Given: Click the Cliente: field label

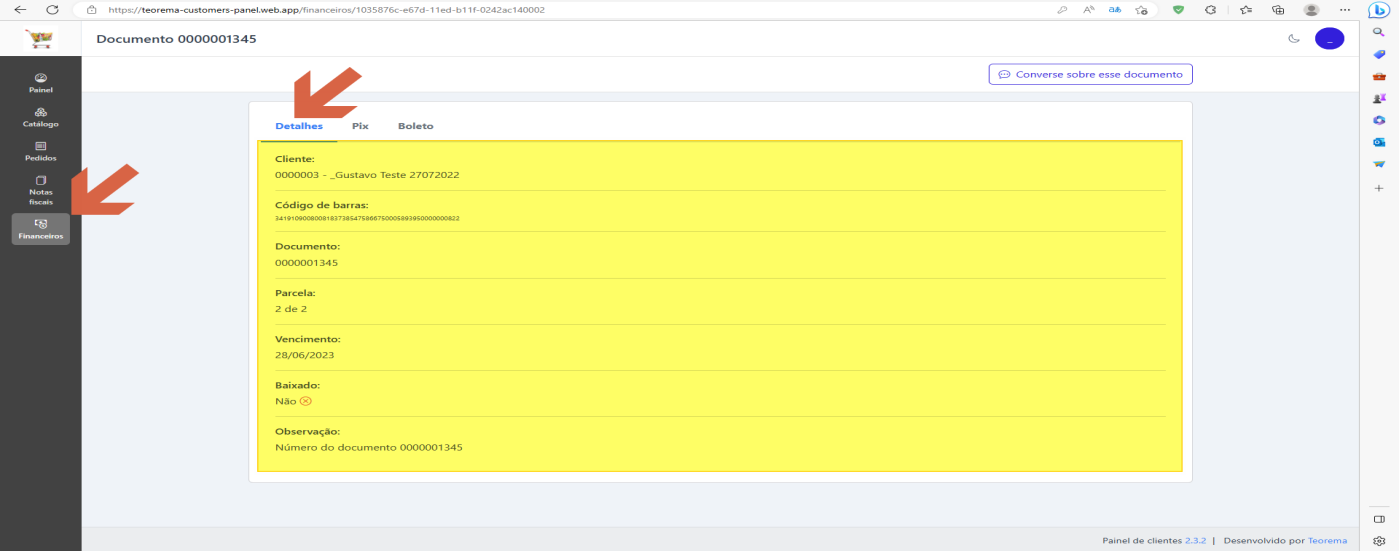Looking at the screenshot, I should click(x=294, y=158).
